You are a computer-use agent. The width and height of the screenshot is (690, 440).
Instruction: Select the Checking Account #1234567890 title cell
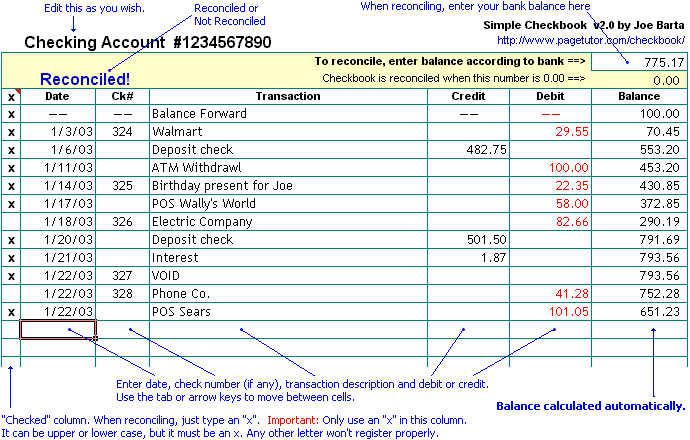point(147,43)
